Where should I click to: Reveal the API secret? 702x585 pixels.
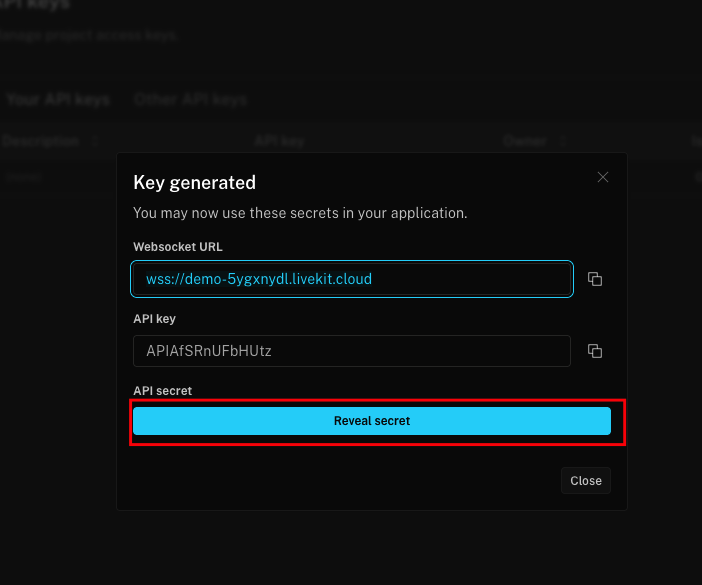click(372, 421)
